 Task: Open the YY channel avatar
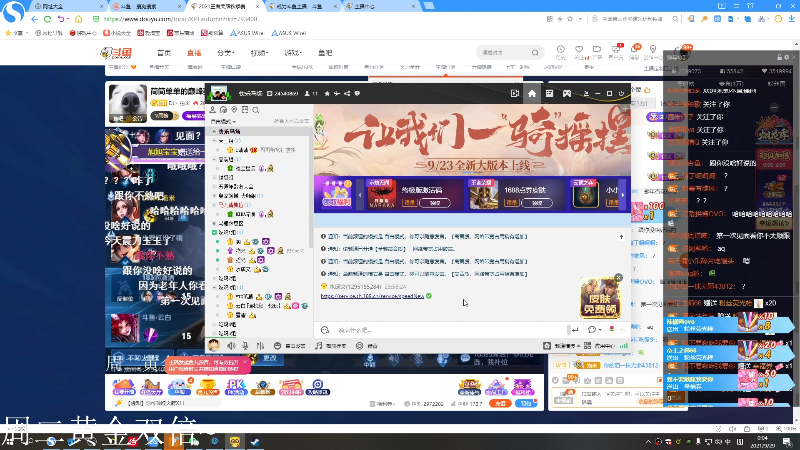point(219,93)
